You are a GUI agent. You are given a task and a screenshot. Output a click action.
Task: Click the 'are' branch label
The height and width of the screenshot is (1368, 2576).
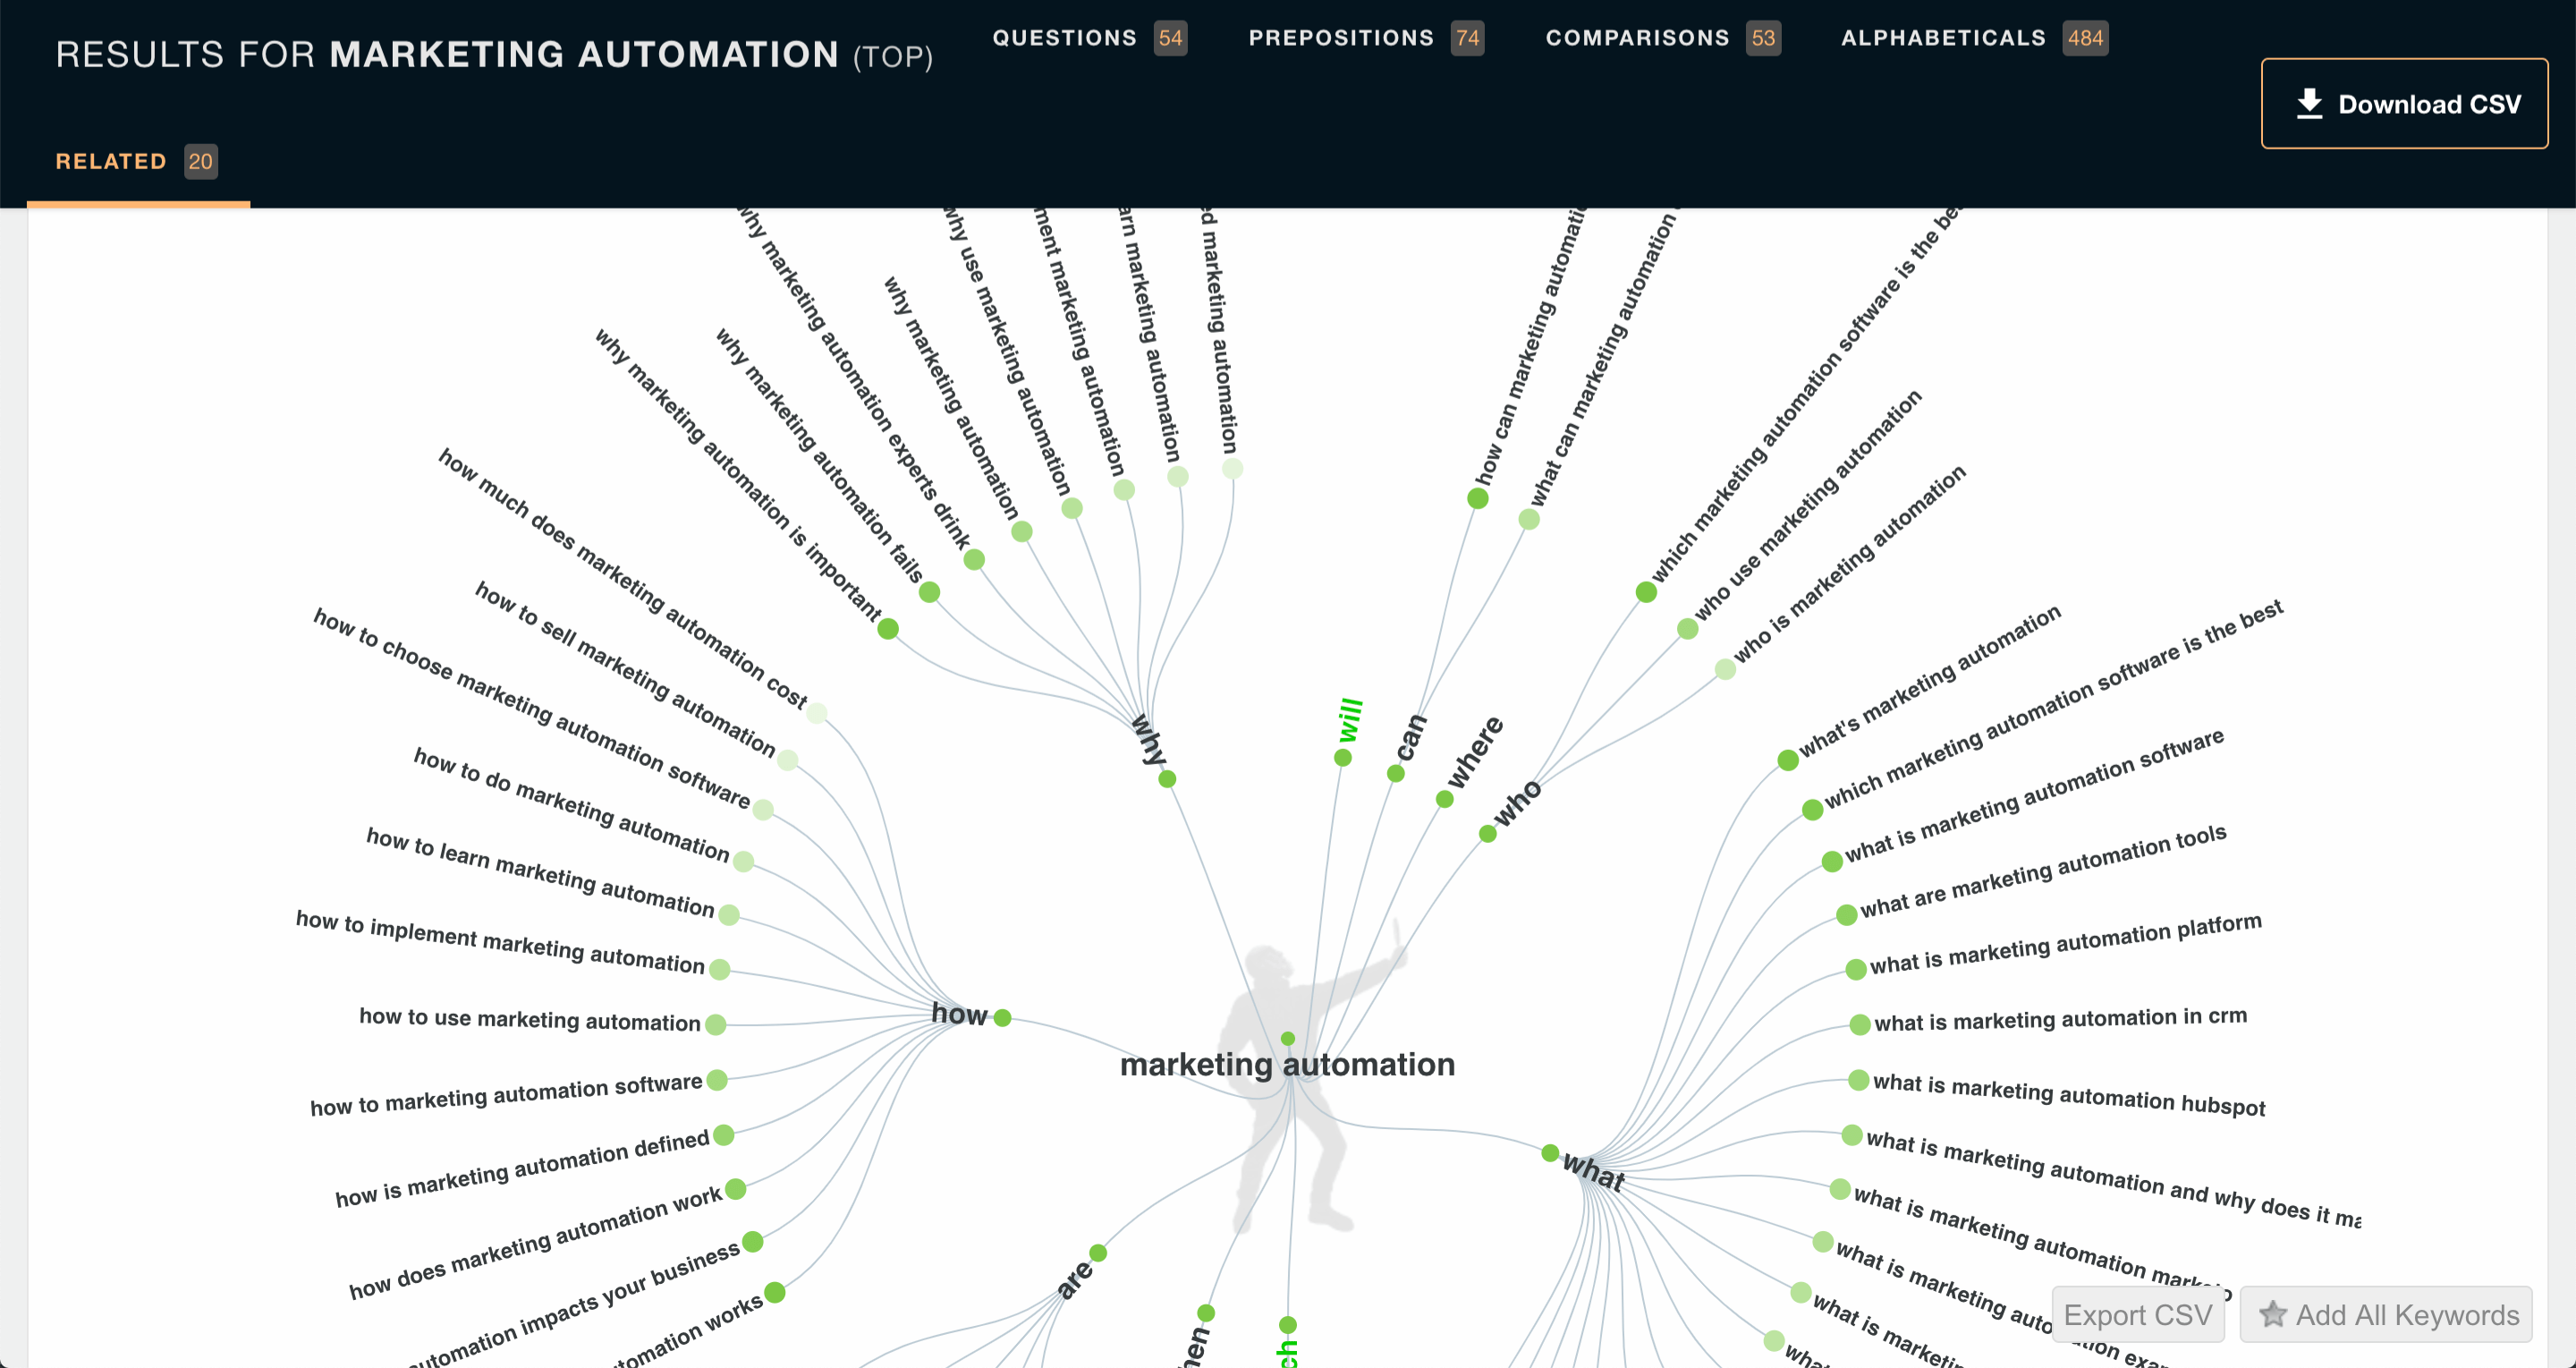[1074, 1280]
